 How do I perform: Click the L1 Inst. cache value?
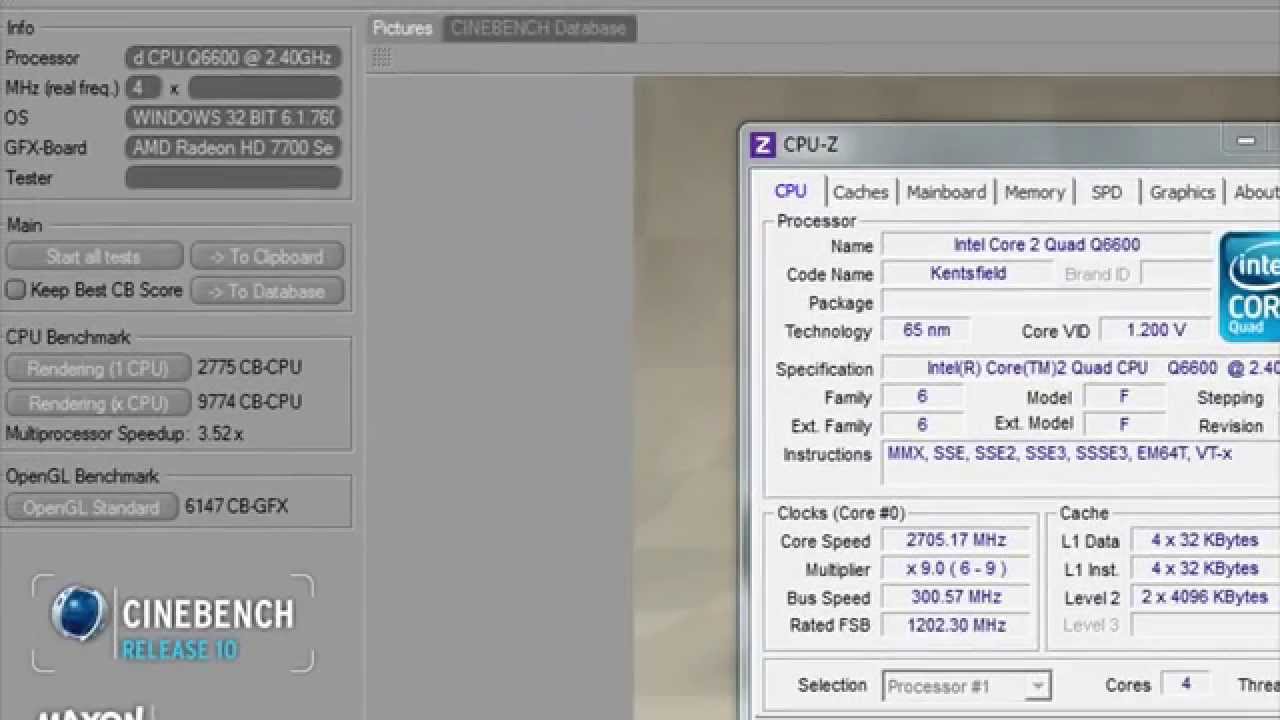(x=1205, y=568)
